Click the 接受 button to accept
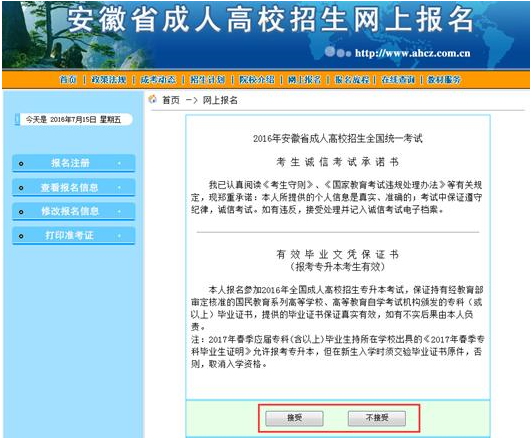This screenshot has width=530, height=443. point(294,418)
